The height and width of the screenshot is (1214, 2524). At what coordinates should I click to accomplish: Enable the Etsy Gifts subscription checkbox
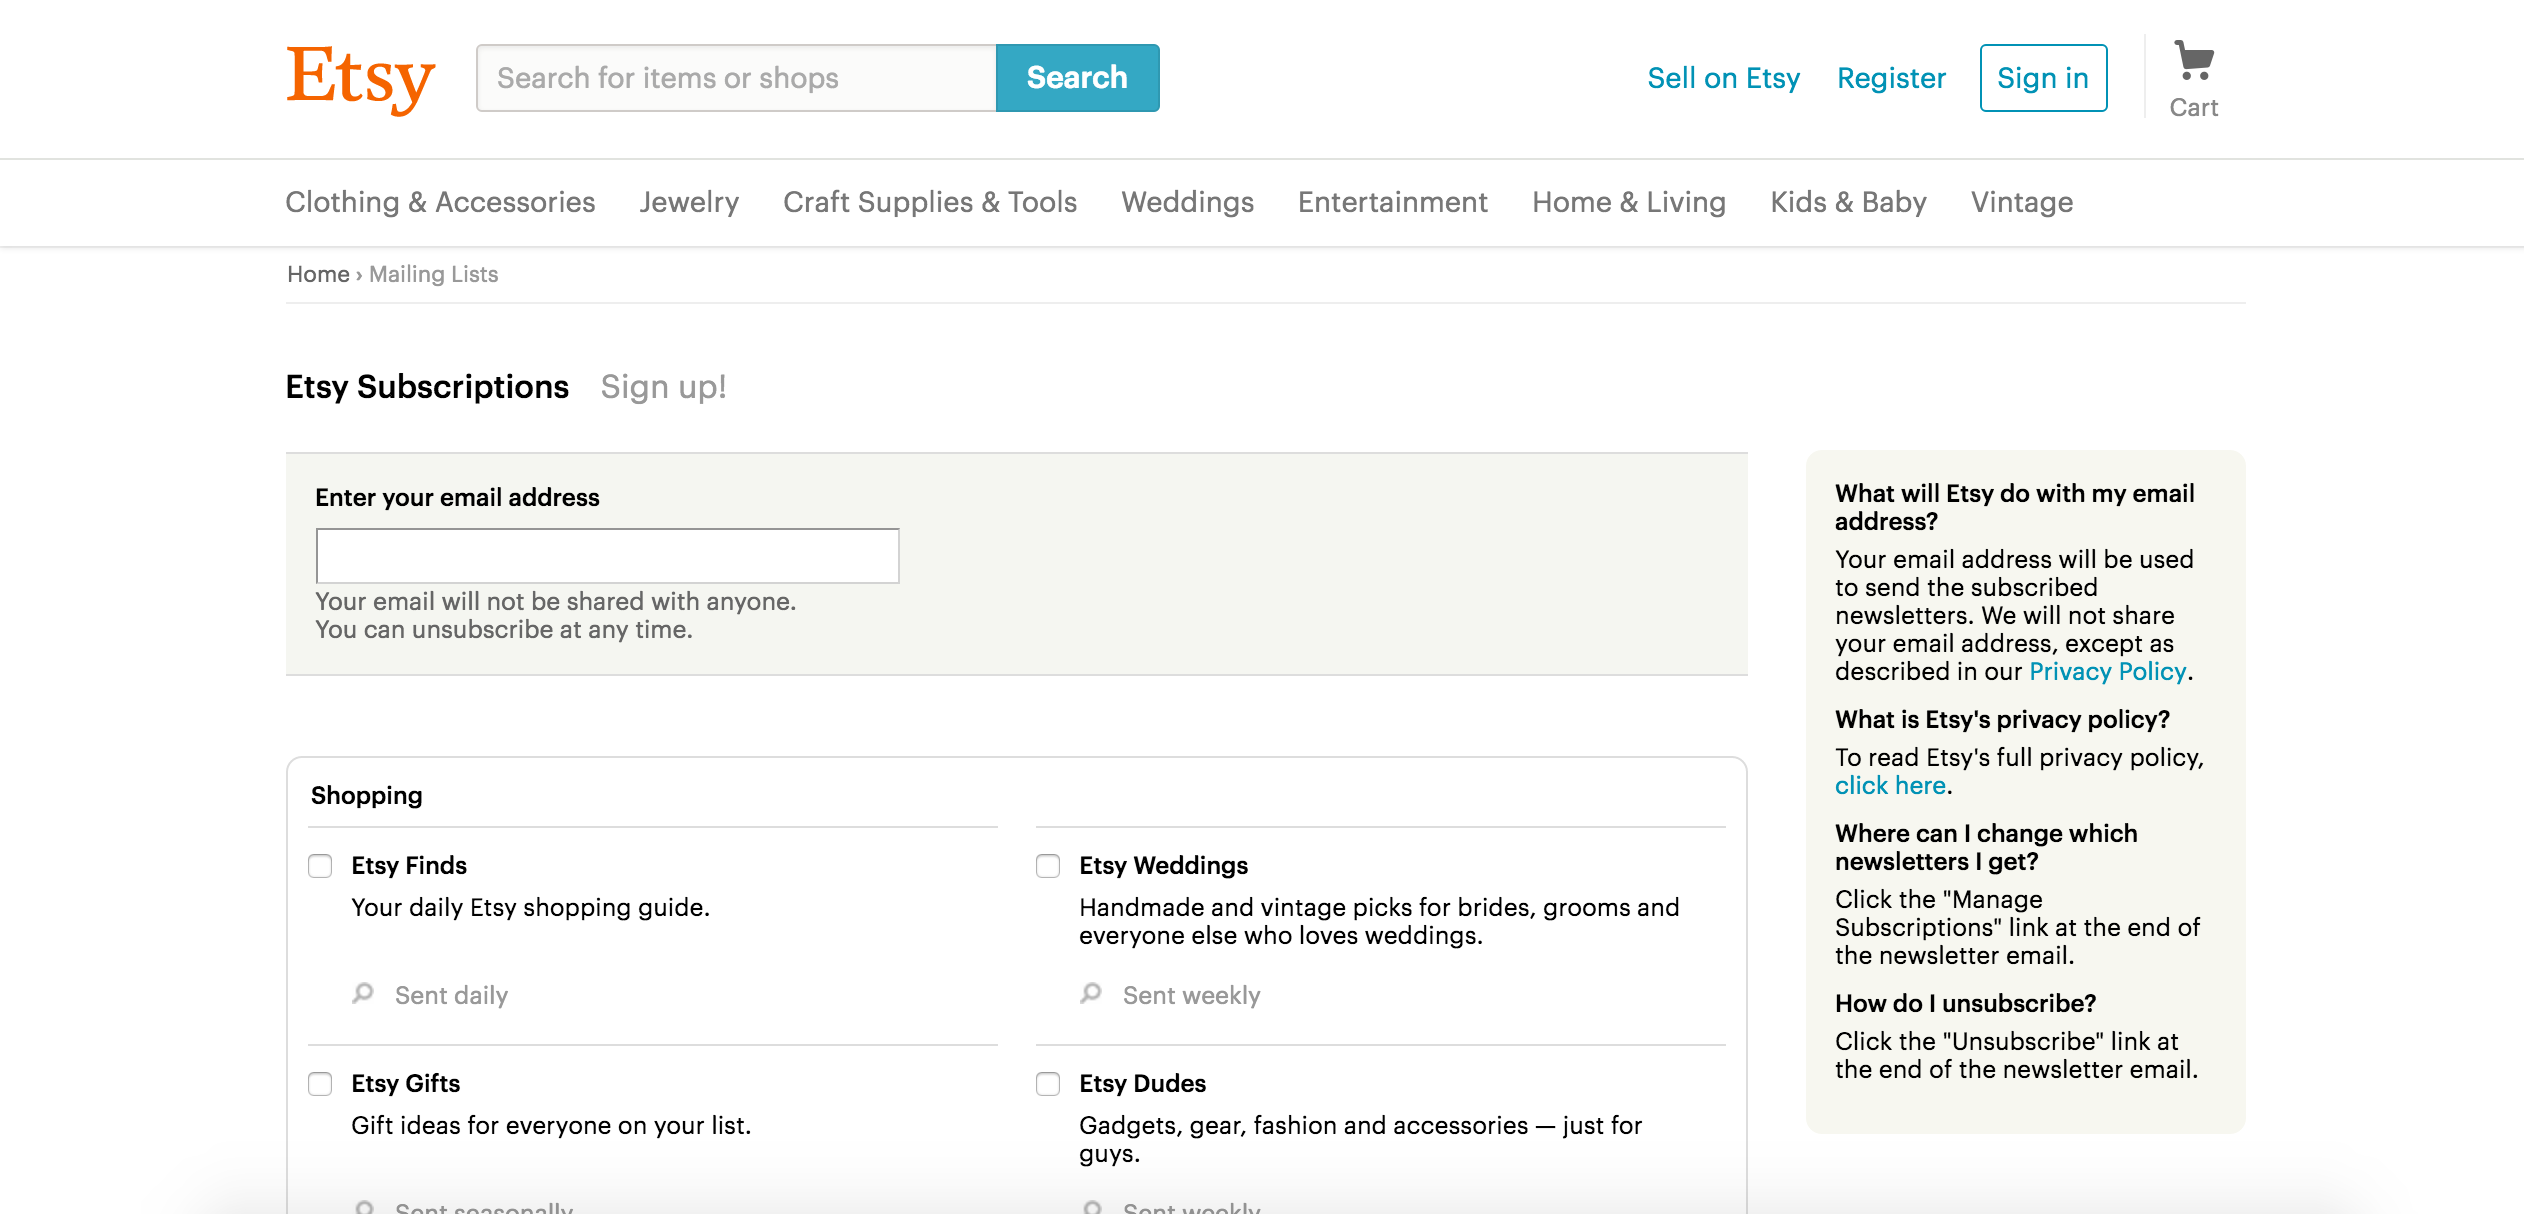[x=320, y=1084]
